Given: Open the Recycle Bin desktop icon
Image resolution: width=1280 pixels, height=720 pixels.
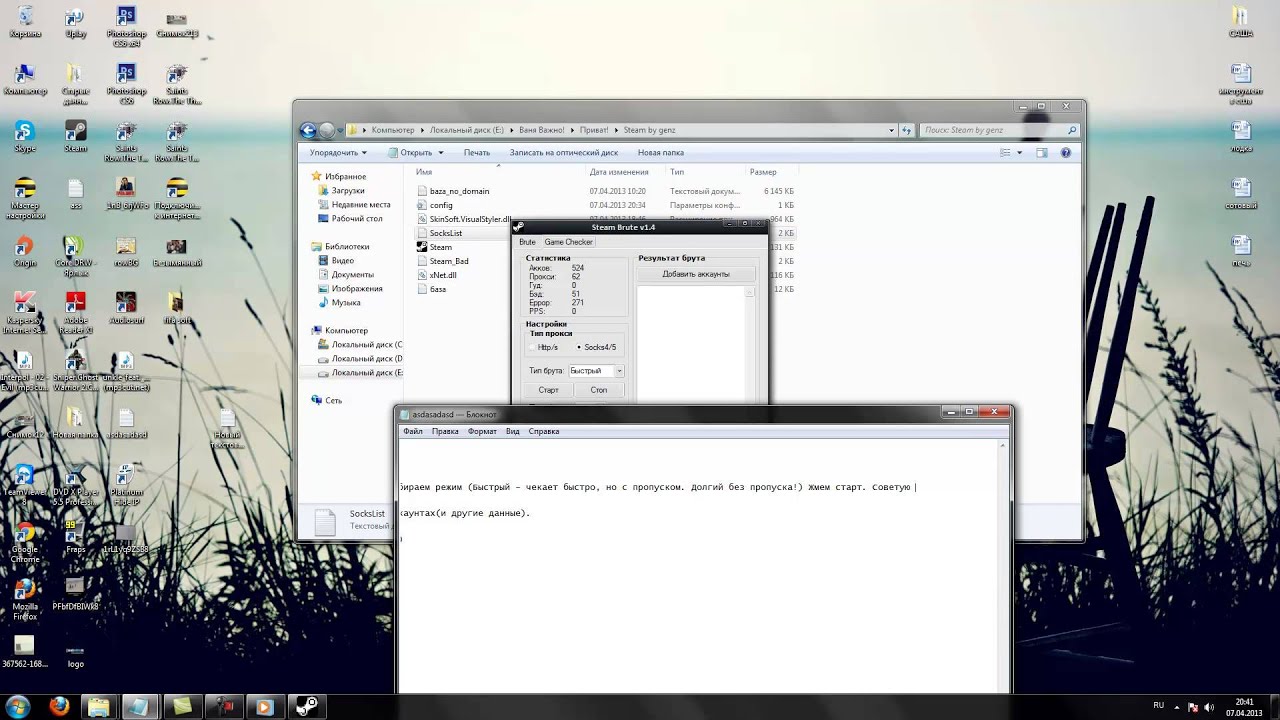Looking at the screenshot, I should [24, 22].
